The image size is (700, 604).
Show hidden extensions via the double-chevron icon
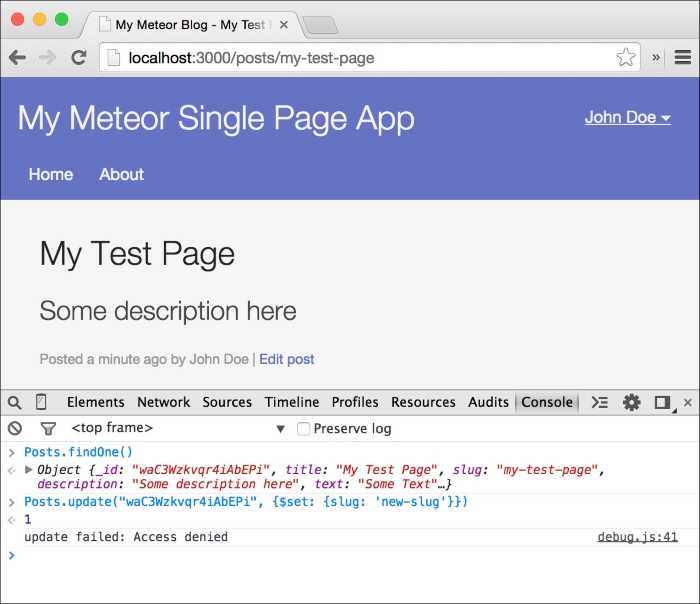coord(656,57)
